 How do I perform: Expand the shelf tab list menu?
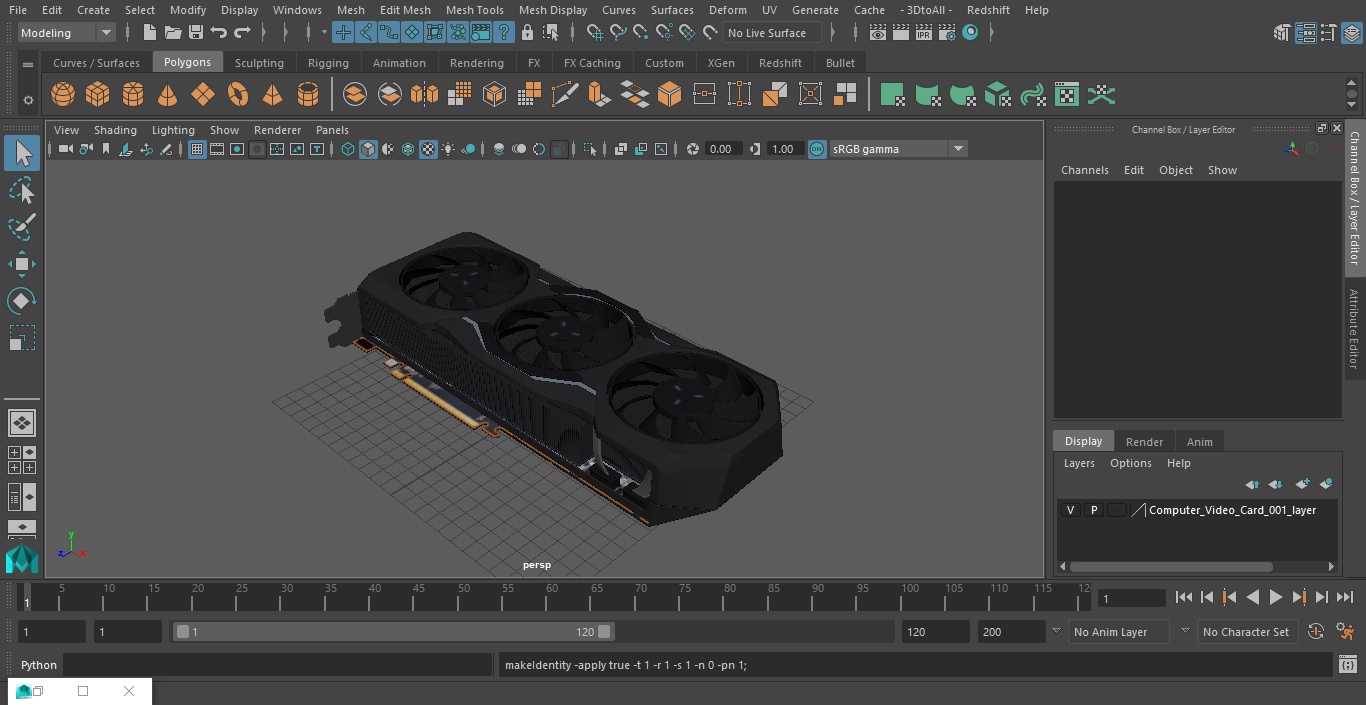click(28, 64)
